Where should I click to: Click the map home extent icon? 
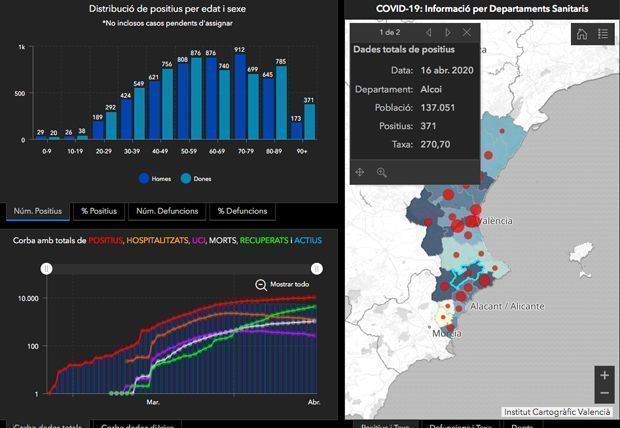click(582, 34)
